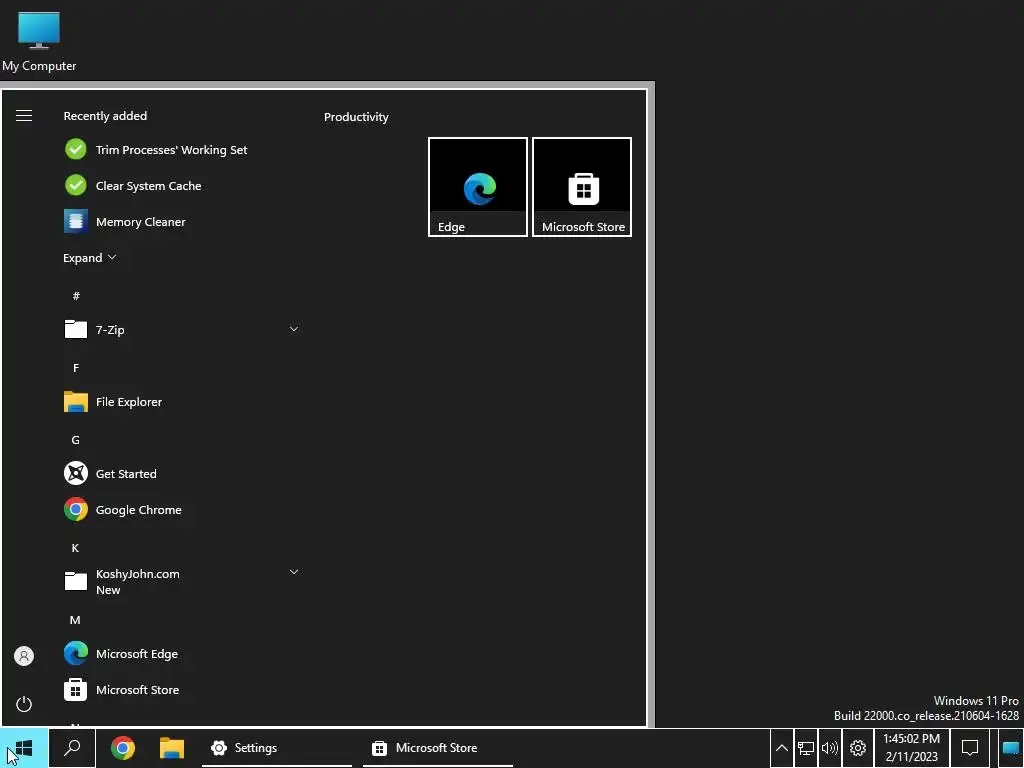Click the monitor icon at the taskbar's end
This screenshot has width=1024, height=768.
pos(1011,748)
